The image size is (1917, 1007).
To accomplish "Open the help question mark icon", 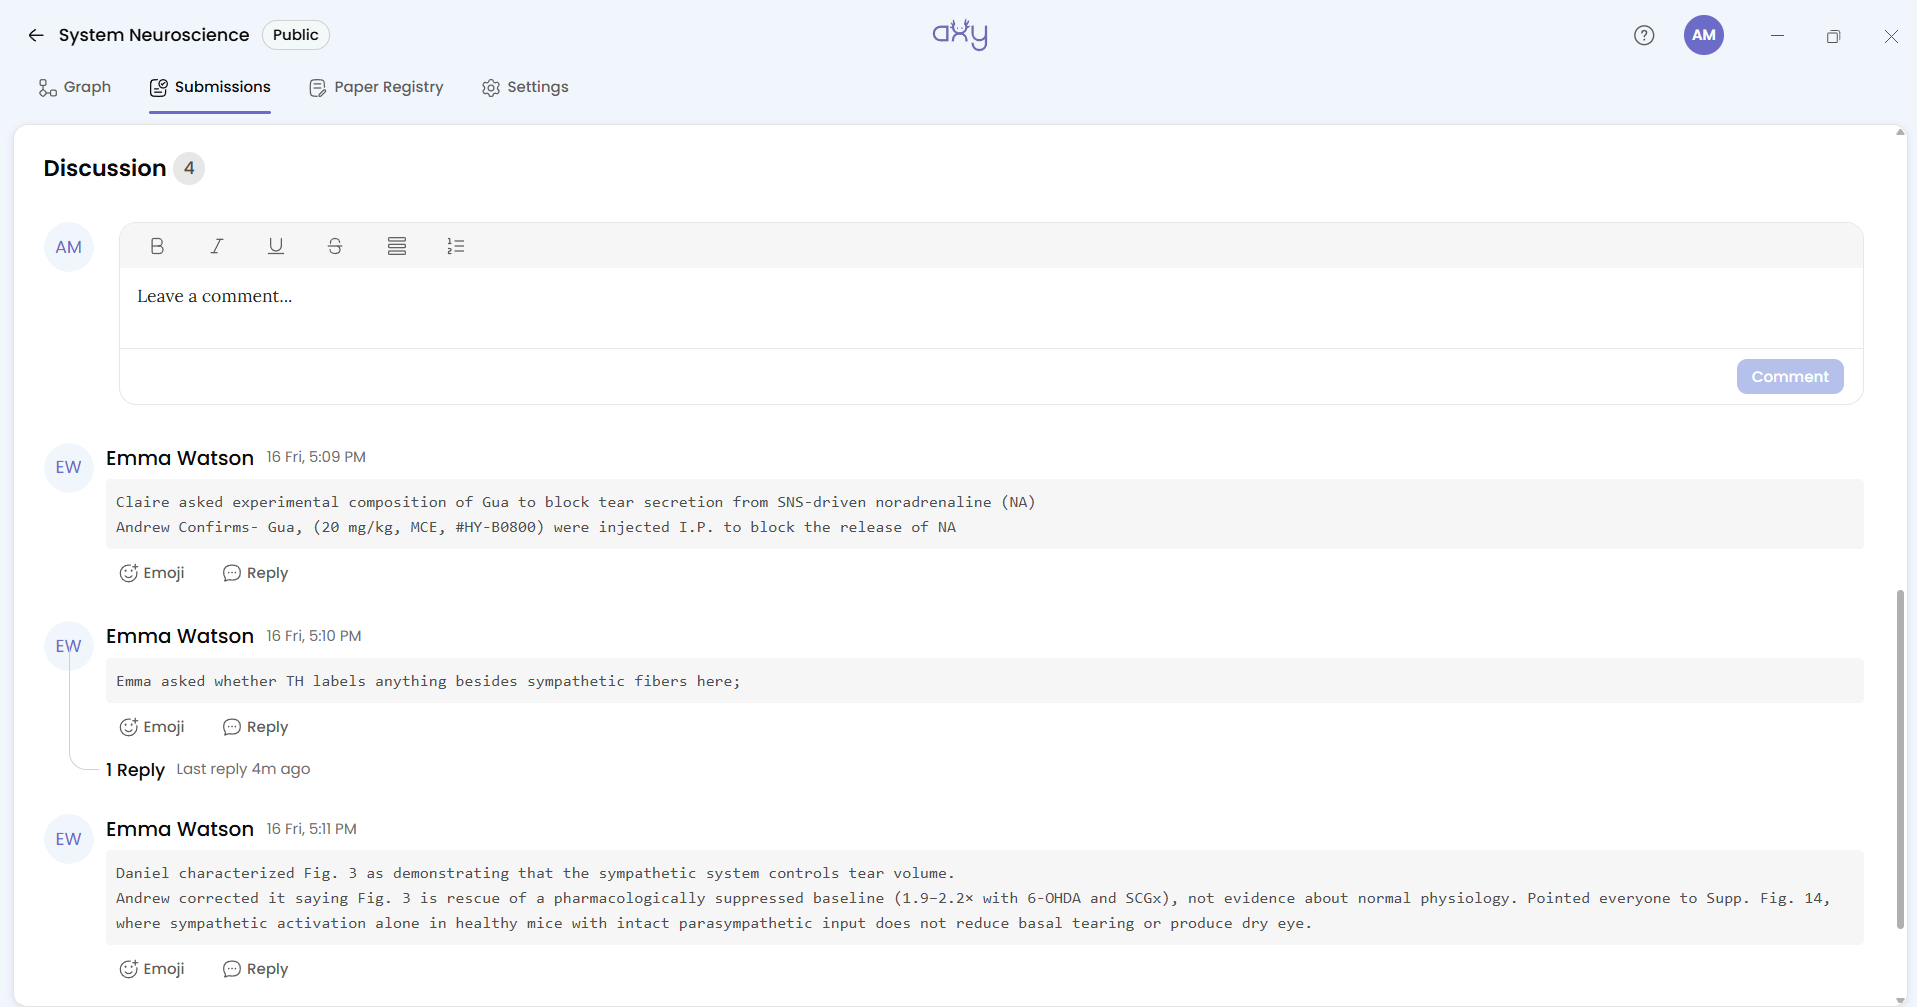I will pos(1644,35).
